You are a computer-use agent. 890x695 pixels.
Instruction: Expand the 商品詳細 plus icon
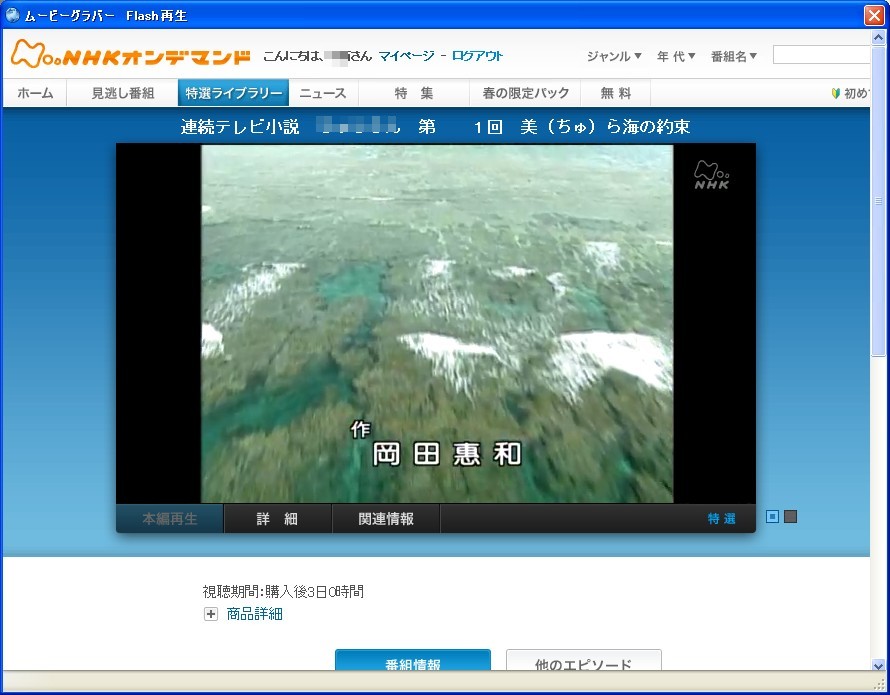(211, 614)
